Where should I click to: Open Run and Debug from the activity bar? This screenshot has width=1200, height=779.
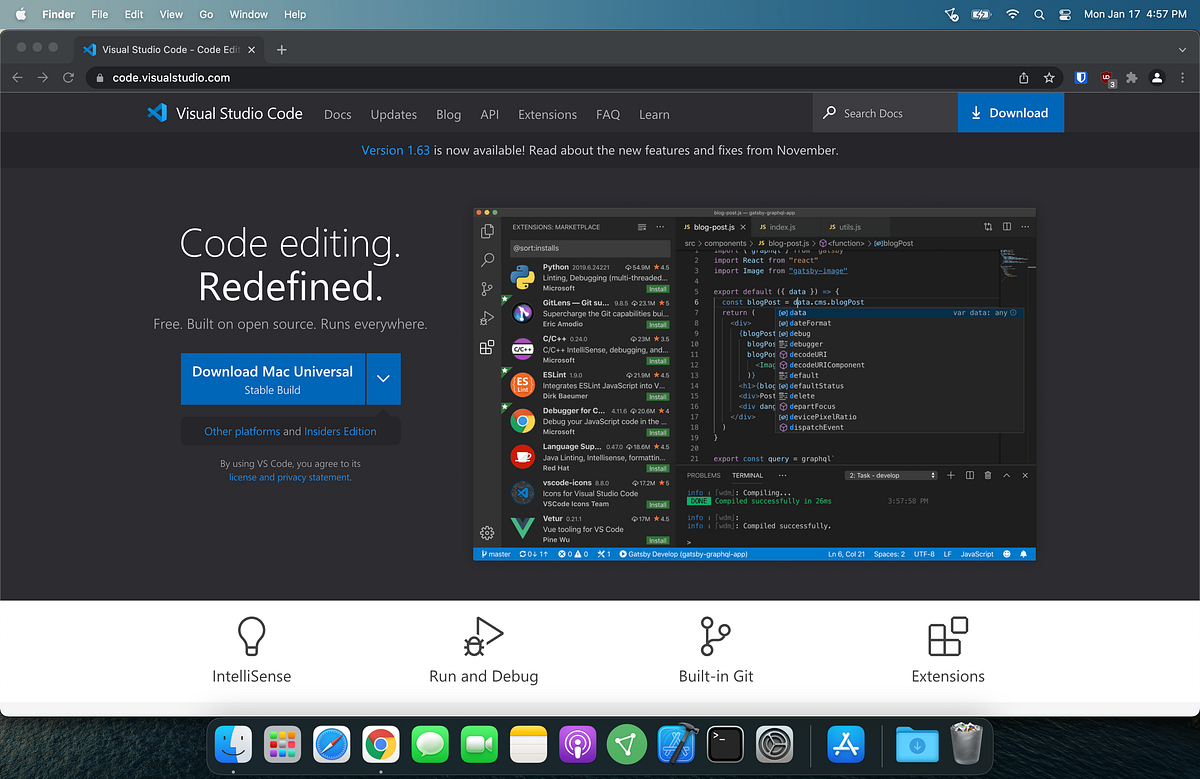click(487, 317)
